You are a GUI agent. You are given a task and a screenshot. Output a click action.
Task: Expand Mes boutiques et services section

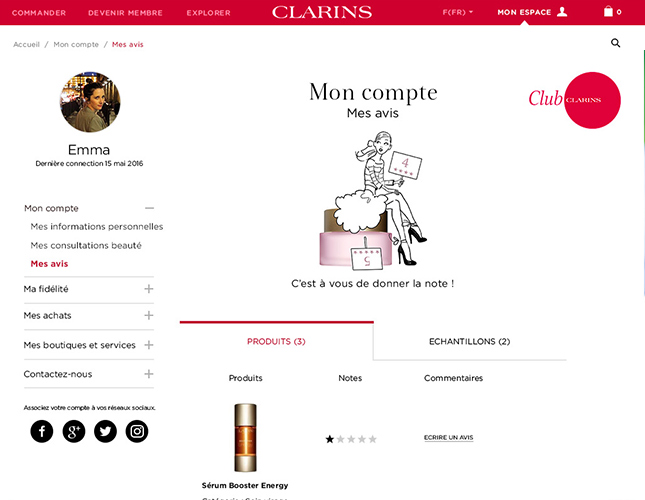[149, 345]
